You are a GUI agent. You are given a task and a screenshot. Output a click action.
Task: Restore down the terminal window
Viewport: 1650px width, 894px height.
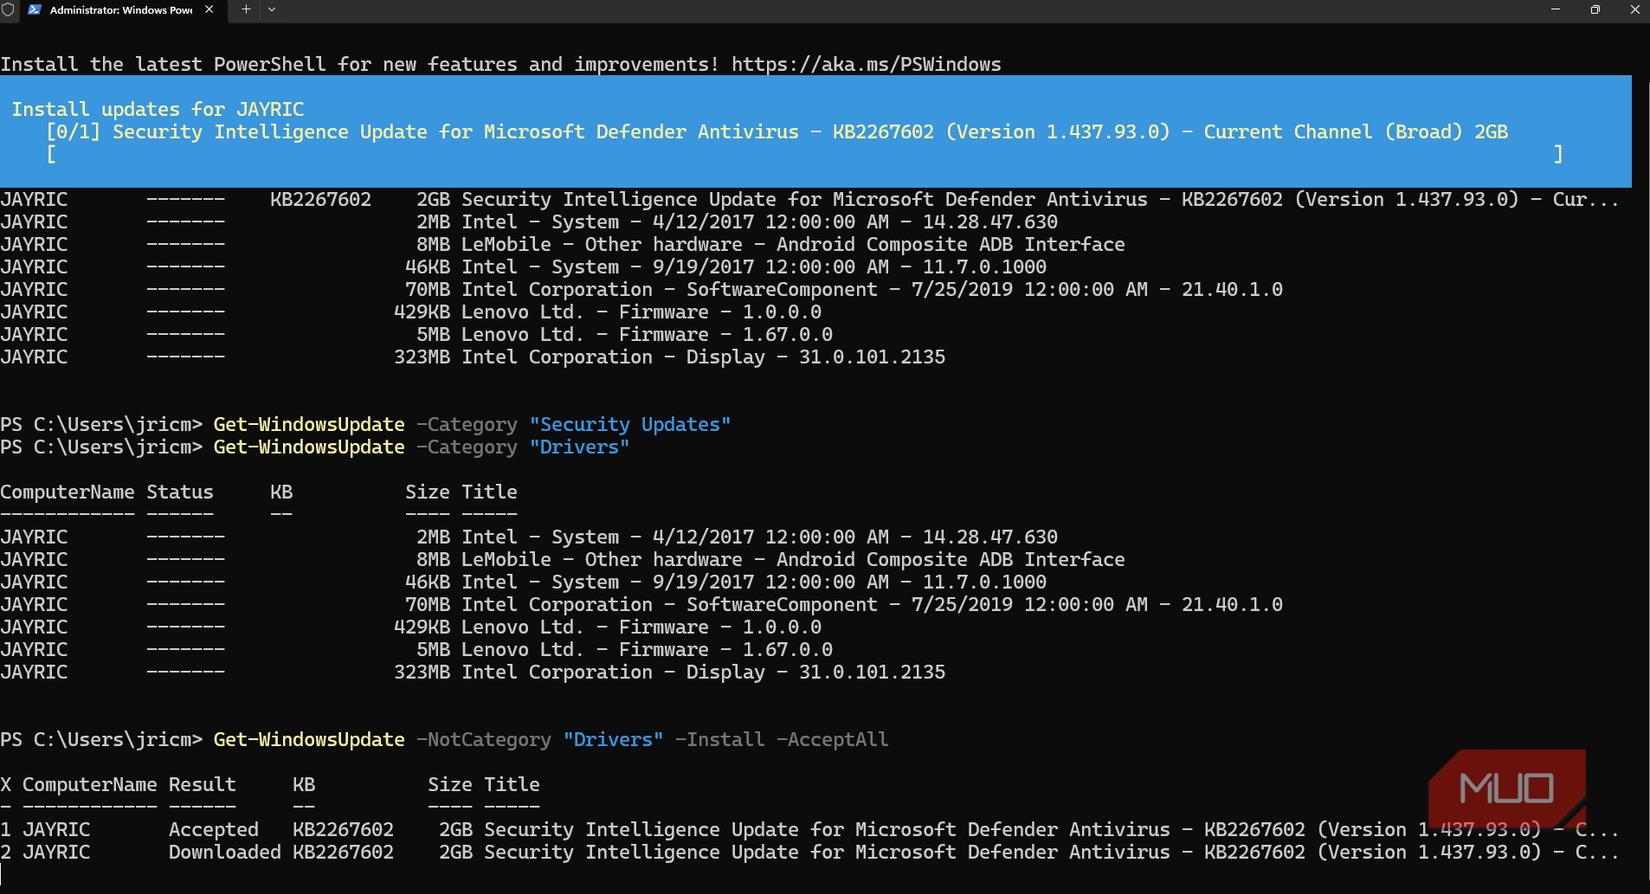(x=1595, y=10)
